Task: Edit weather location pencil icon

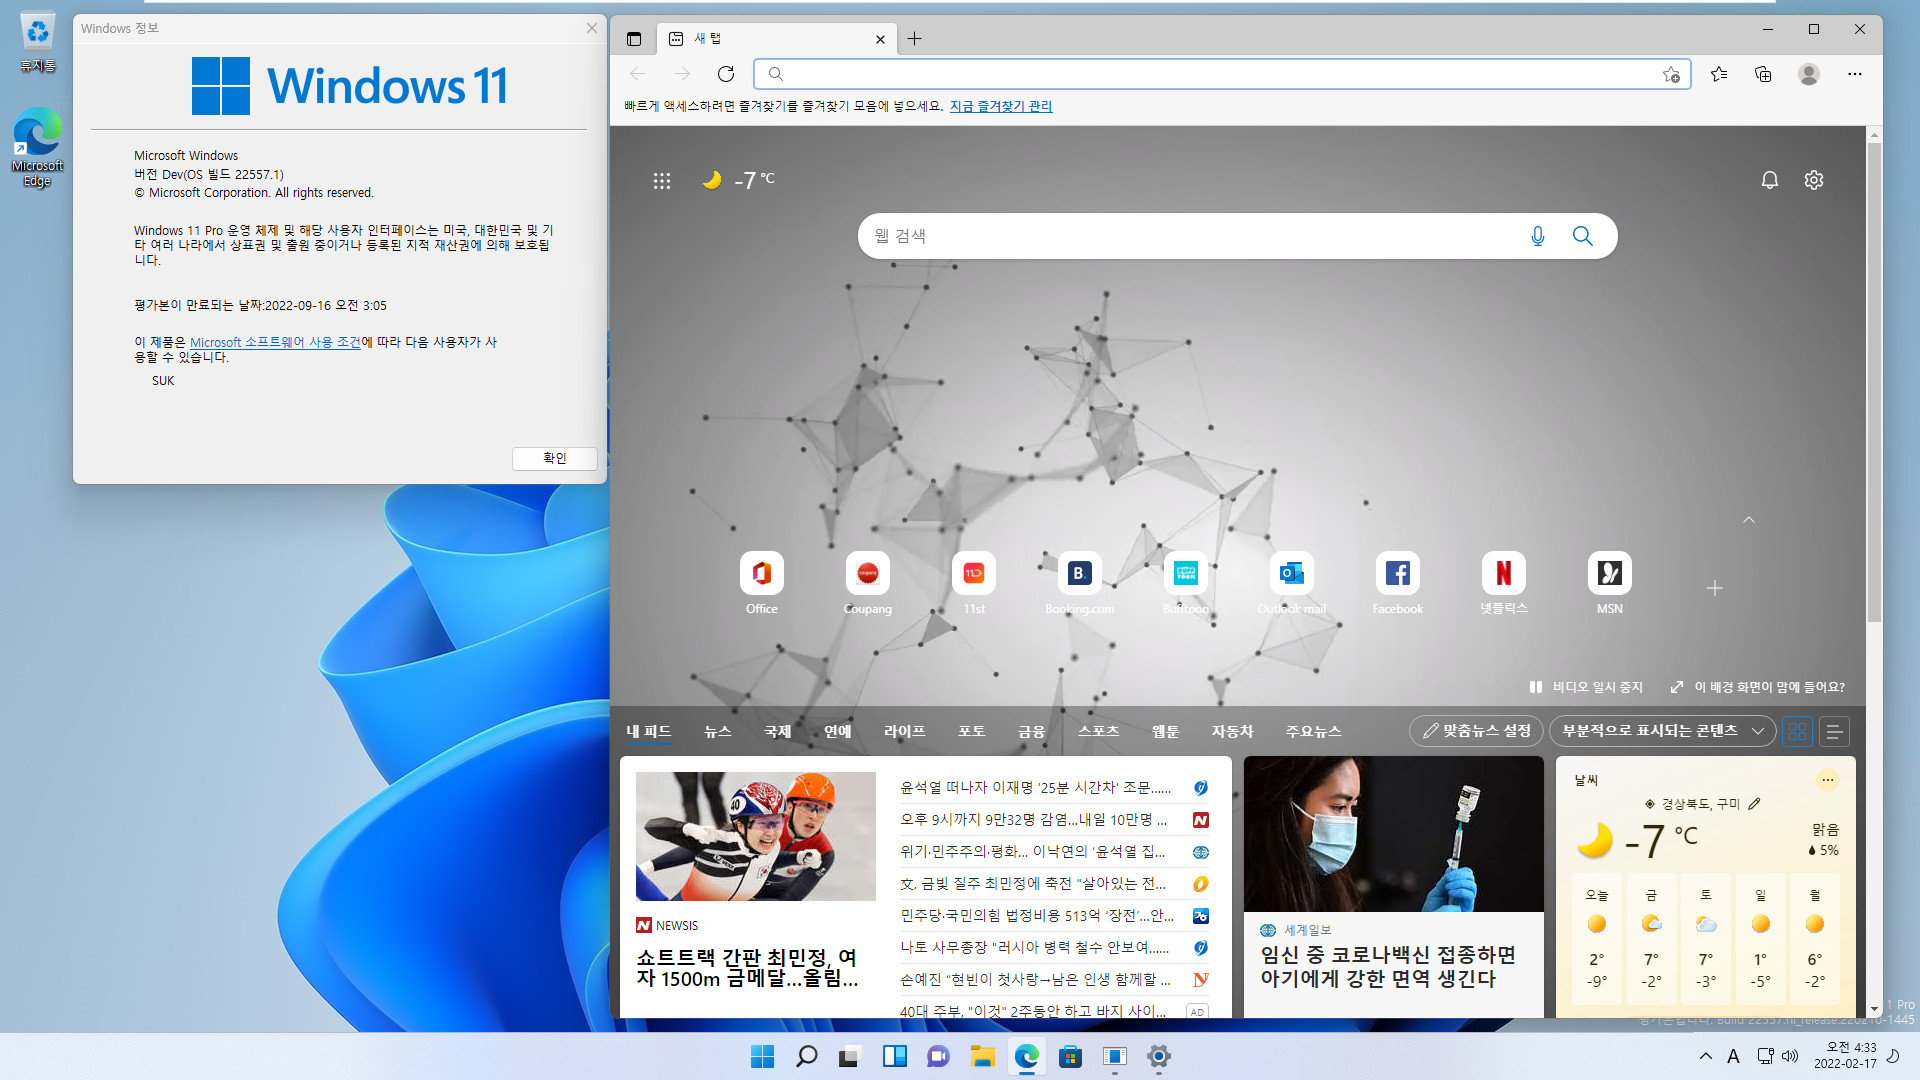Action: click(1753, 804)
